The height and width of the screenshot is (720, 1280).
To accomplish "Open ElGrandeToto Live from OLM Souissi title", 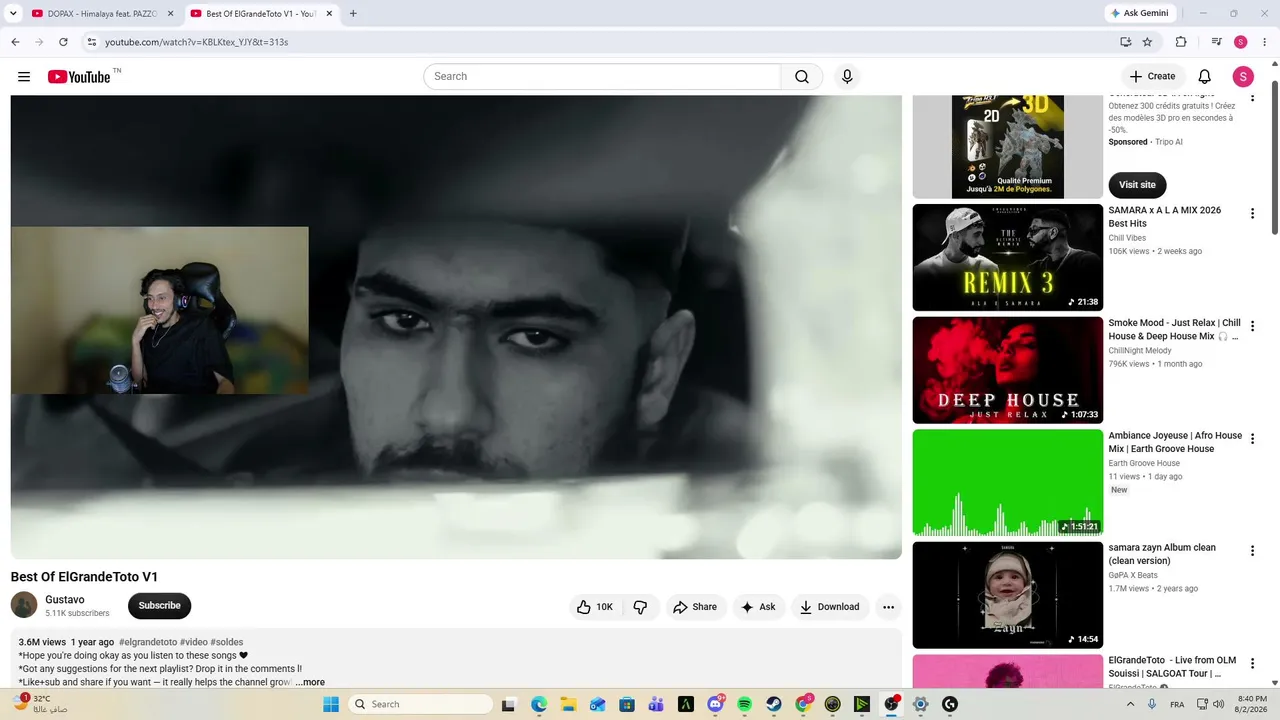I will coord(1173,667).
